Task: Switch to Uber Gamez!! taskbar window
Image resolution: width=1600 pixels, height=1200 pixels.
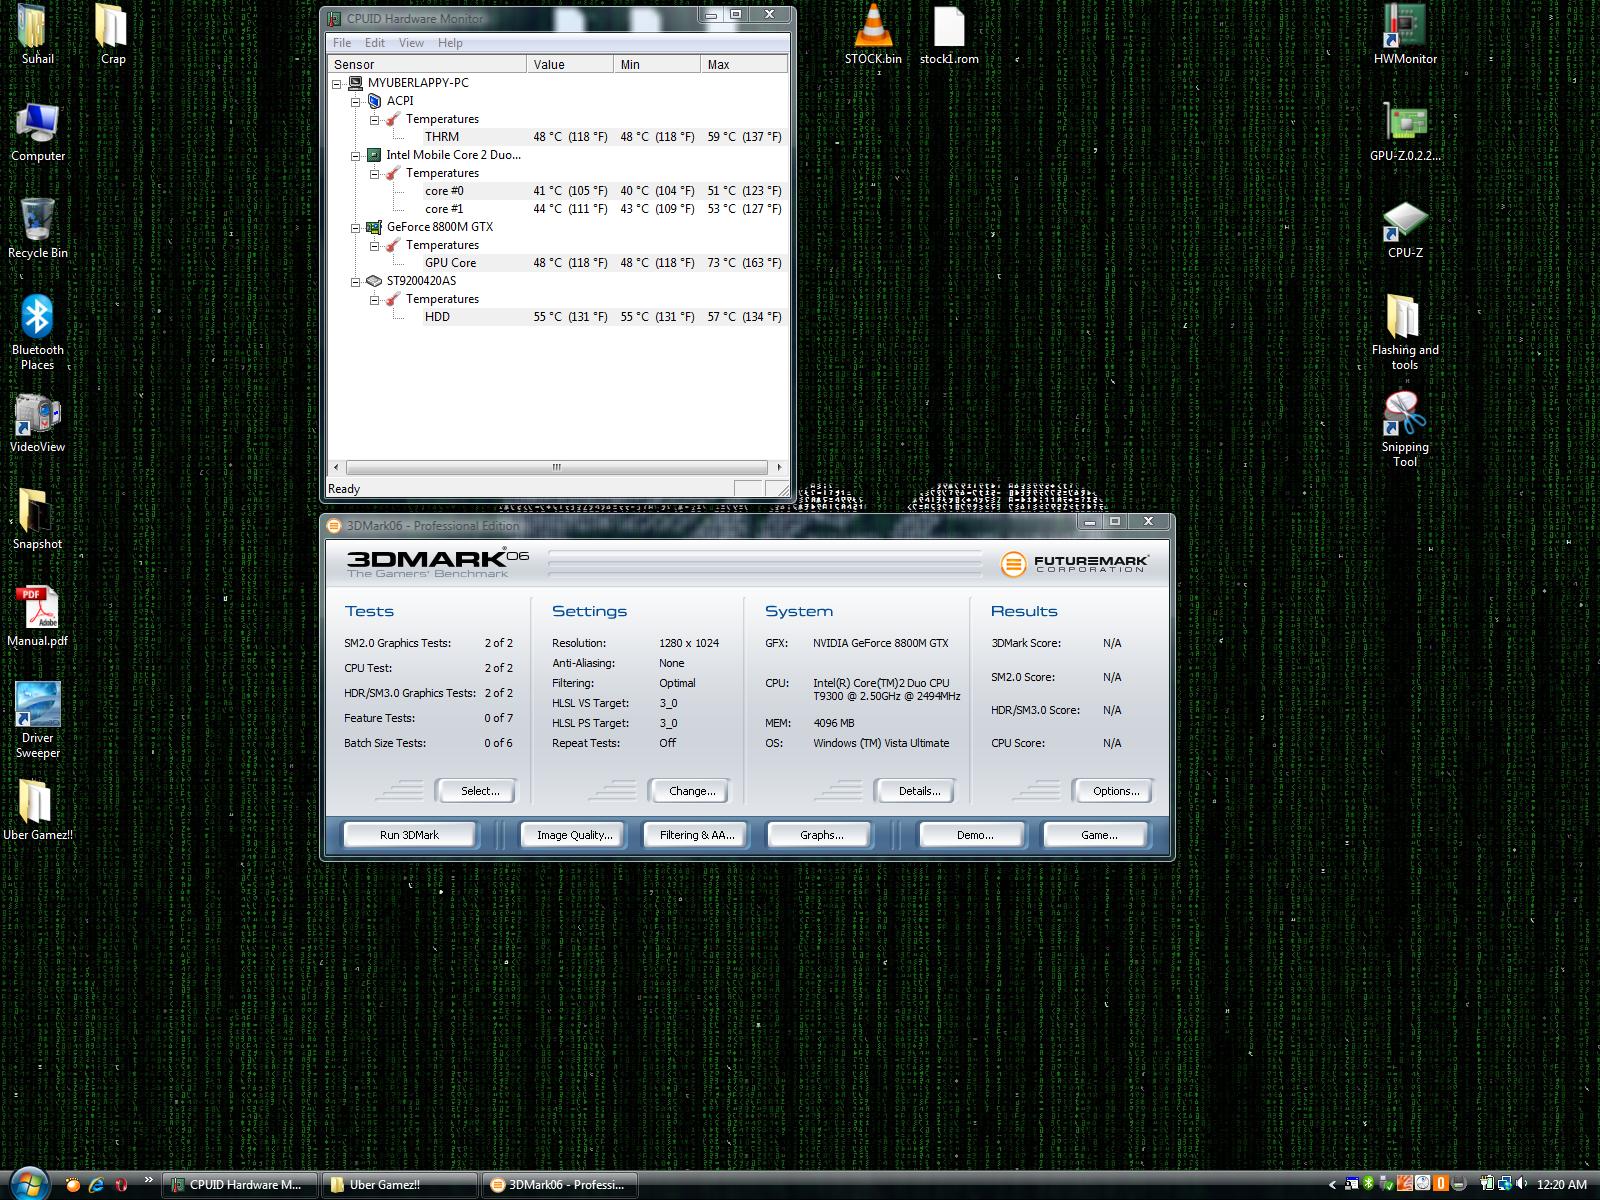Action: point(399,1184)
